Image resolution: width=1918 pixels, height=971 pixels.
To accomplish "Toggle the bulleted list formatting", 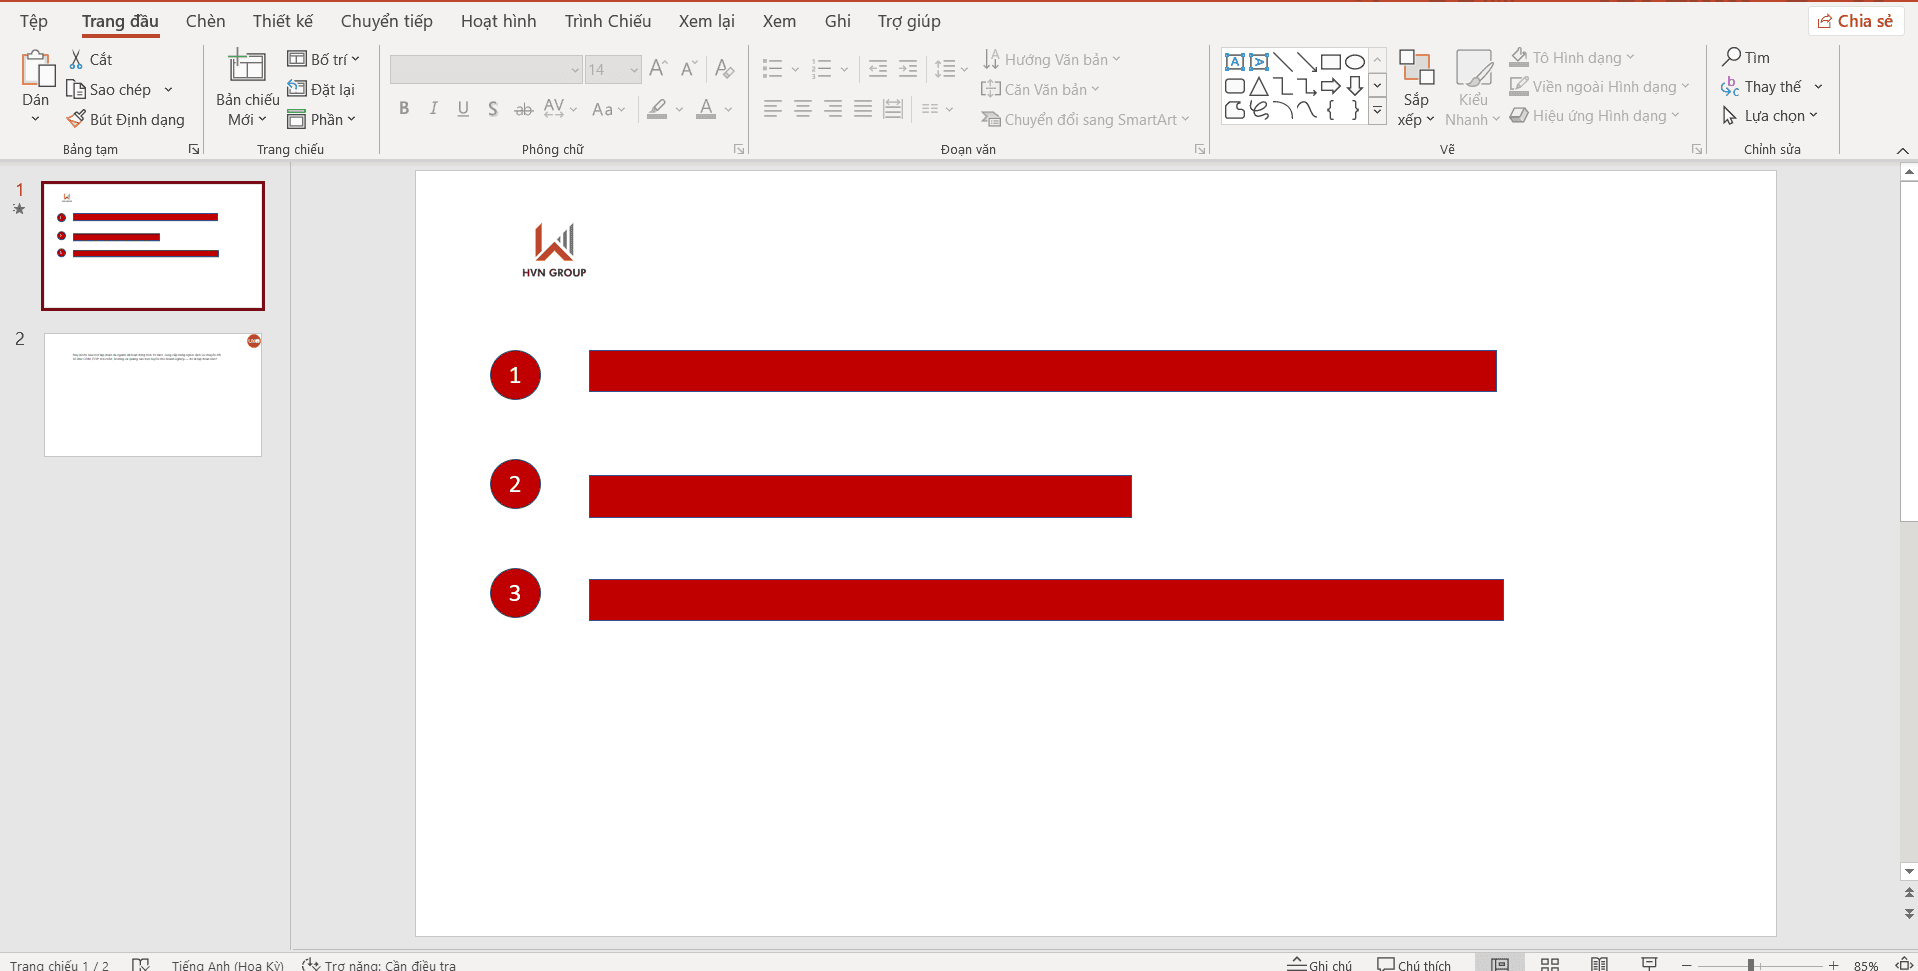I will pyautogui.click(x=771, y=68).
